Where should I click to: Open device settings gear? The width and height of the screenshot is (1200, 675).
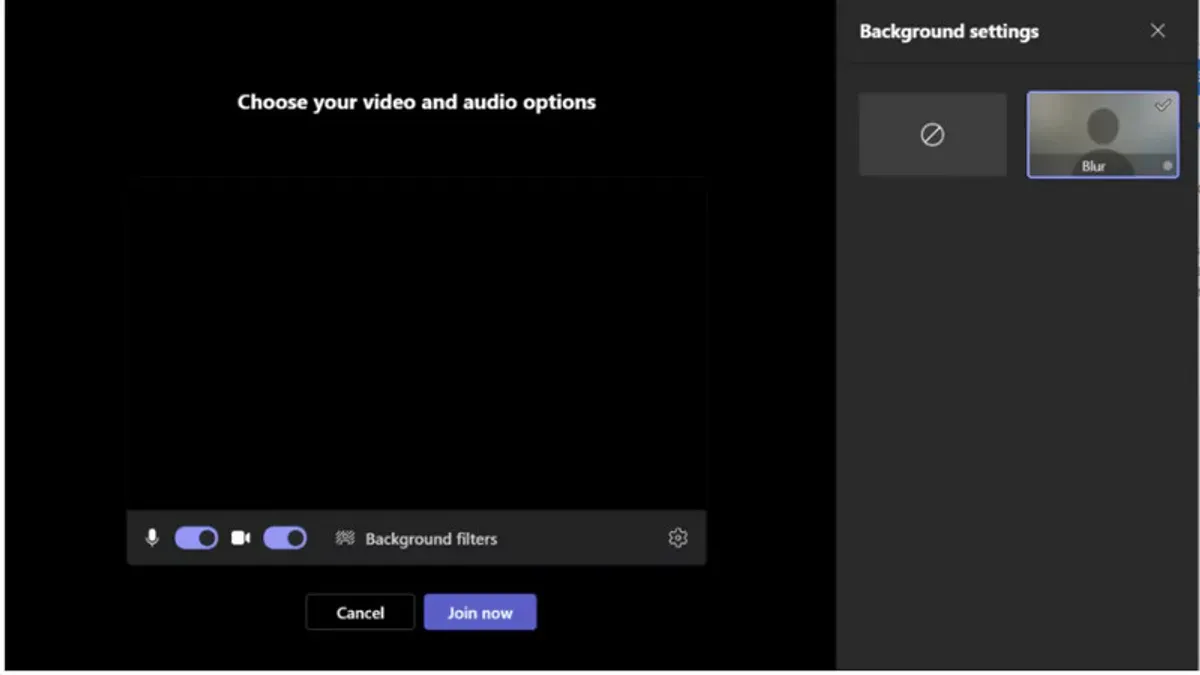[x=678, y=538]
